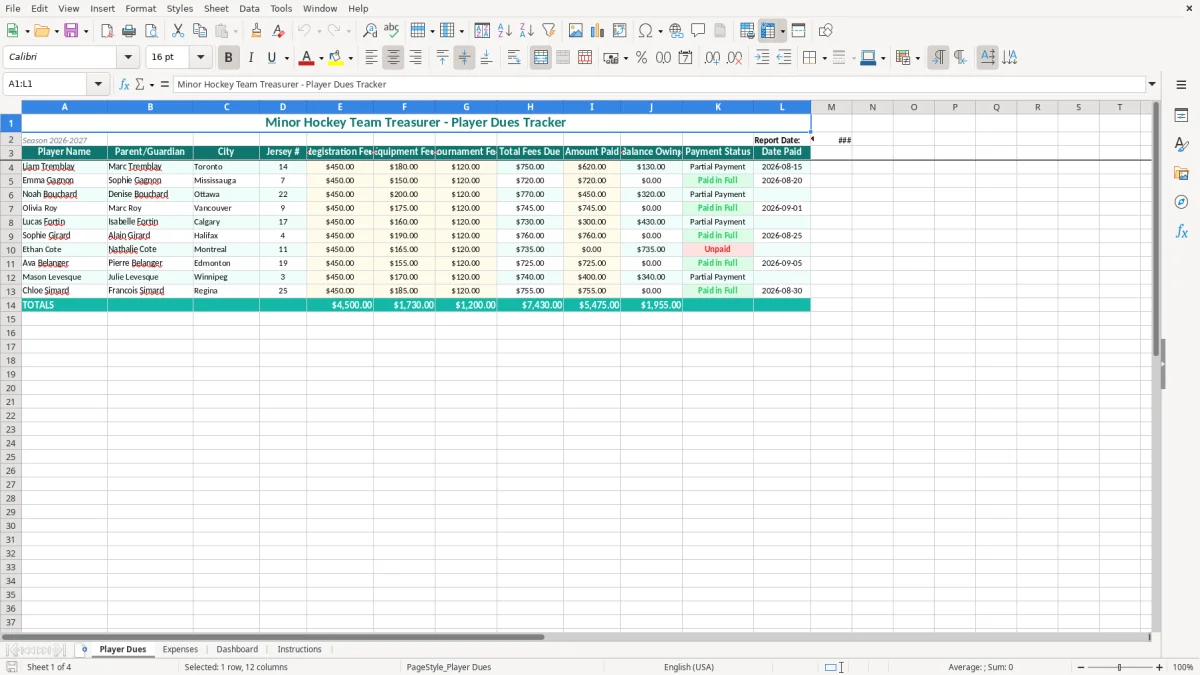This screenshot has height=675, width=1200.
Task: Click the Zoom In plus button
Action: coord(1160,667)
